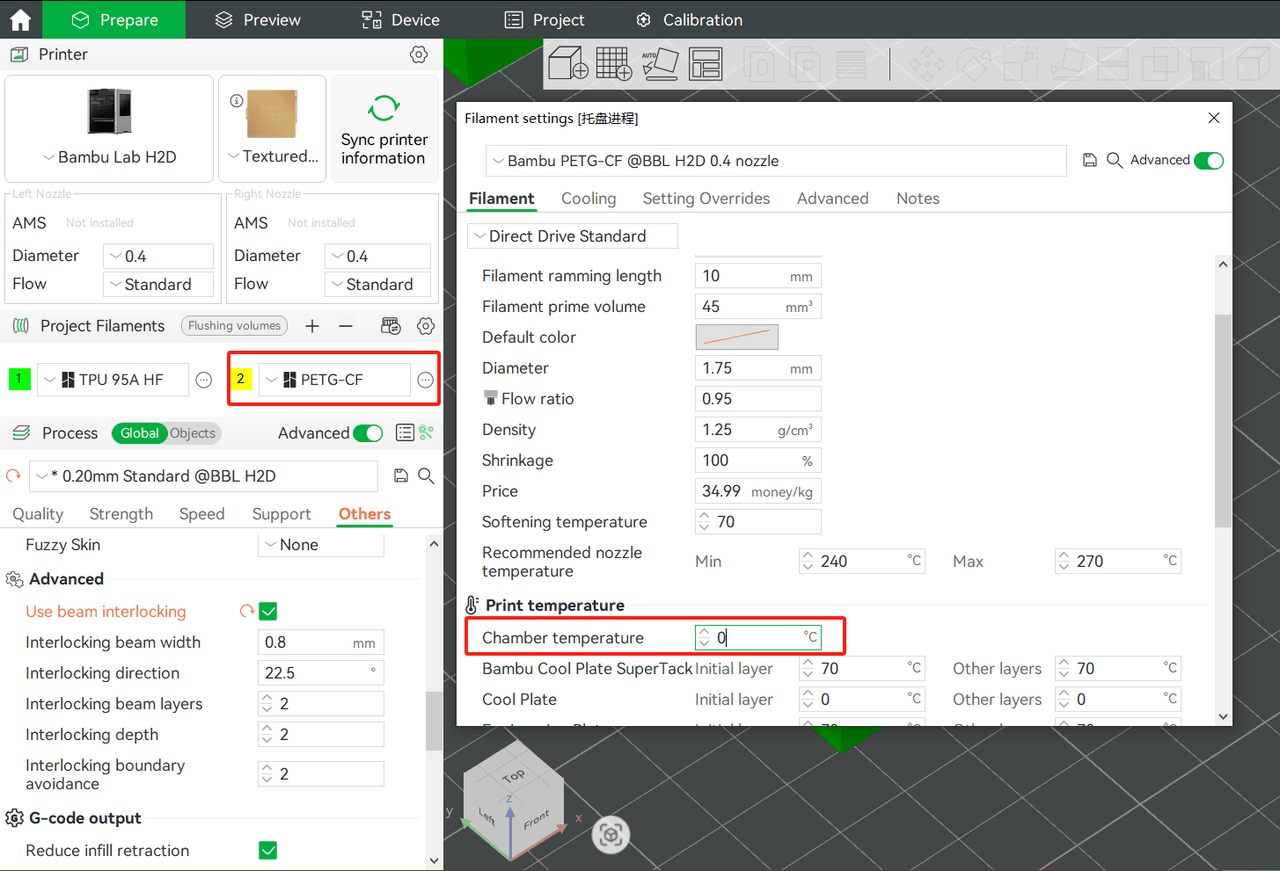
Task: Click the Flow ratio input field
Action: [758, 399]
